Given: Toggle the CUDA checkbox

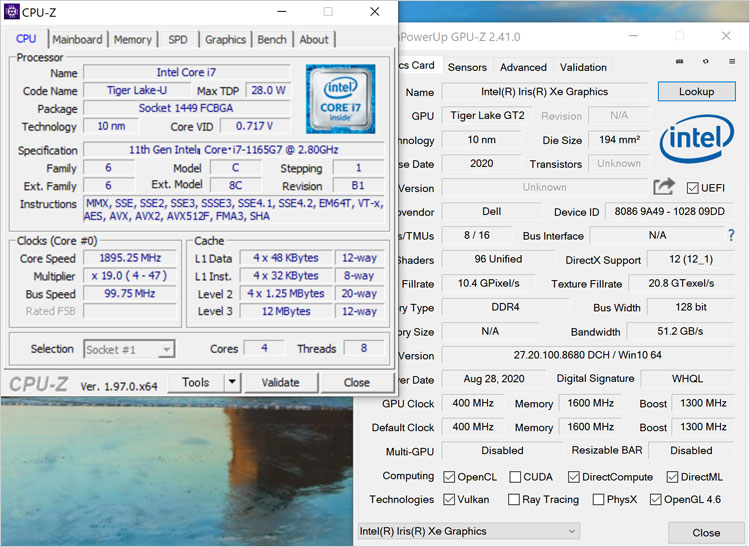Looking at the screenshot, I should click(x=515, y=477).
